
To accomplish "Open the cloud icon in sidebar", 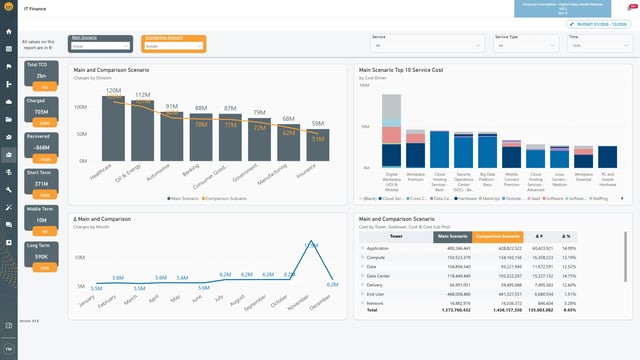I will point(9,102).
